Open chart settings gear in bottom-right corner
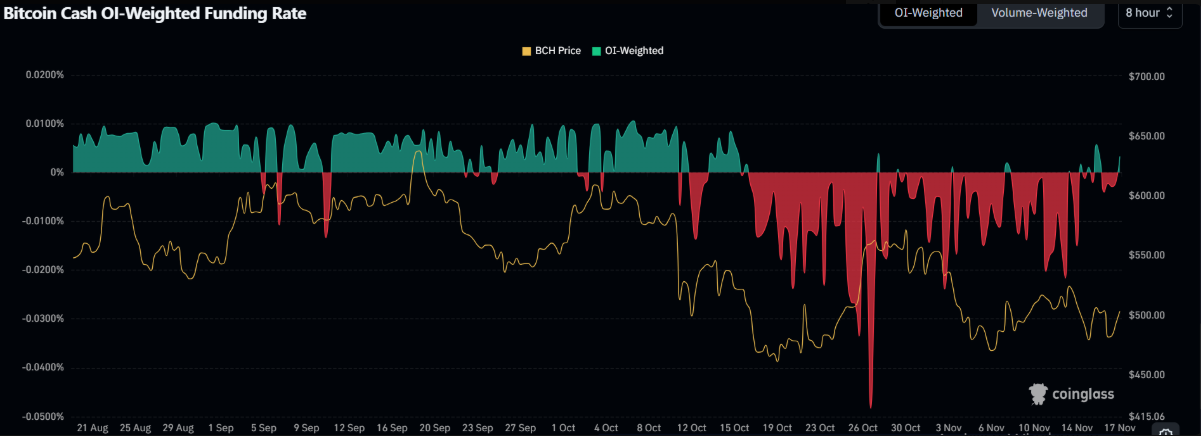Screen dimensions: 1201x436 pos(1165,432)
